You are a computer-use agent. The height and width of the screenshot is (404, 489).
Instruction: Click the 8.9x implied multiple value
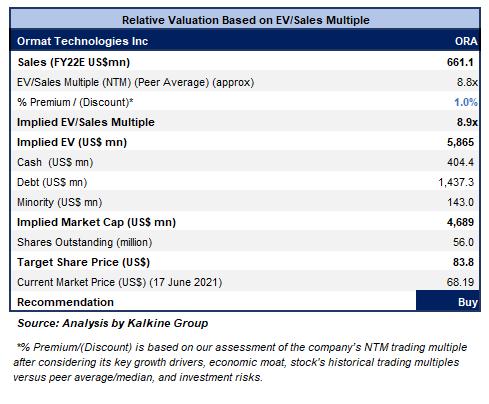click(467, 122)
